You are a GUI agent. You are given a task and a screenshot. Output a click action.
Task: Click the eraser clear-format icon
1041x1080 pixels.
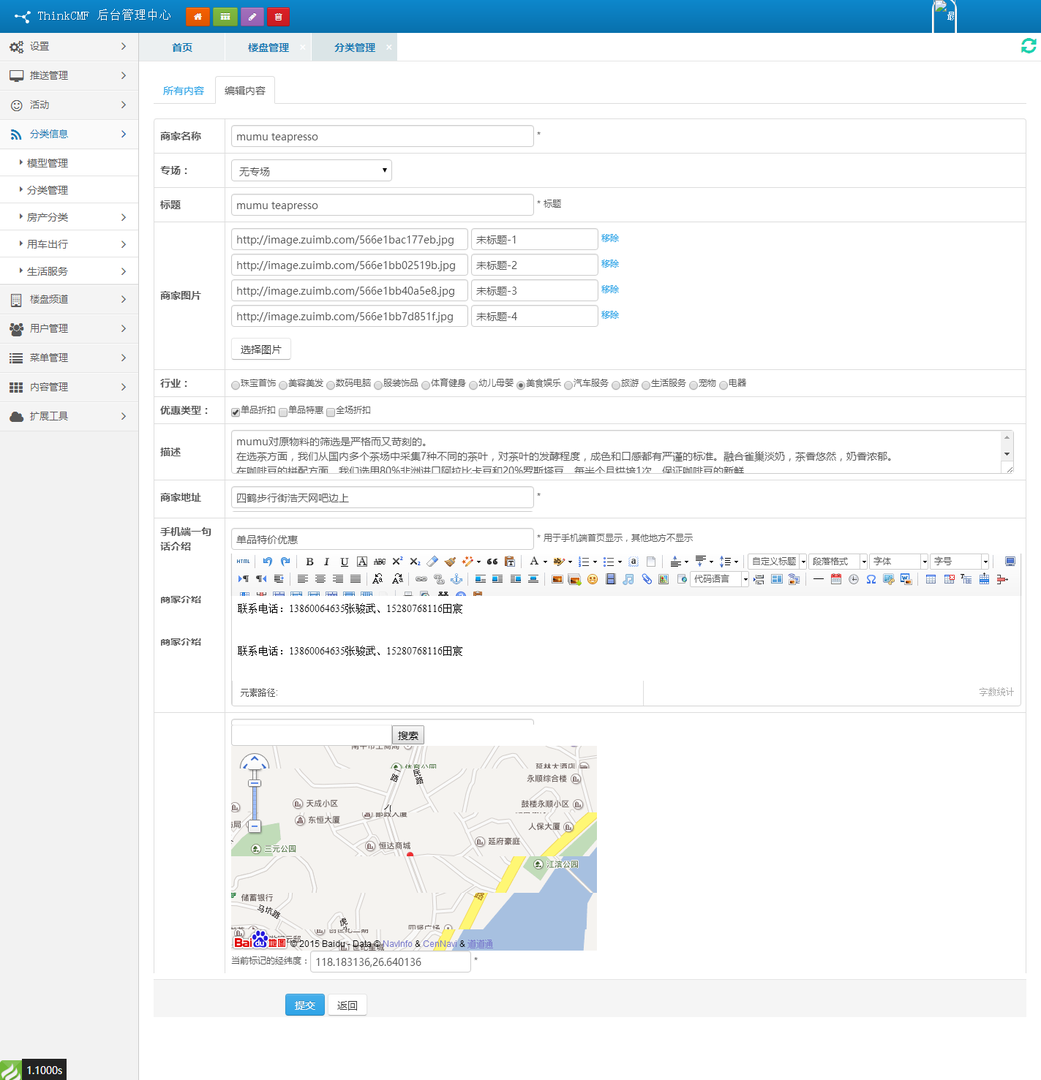(433, 561)
